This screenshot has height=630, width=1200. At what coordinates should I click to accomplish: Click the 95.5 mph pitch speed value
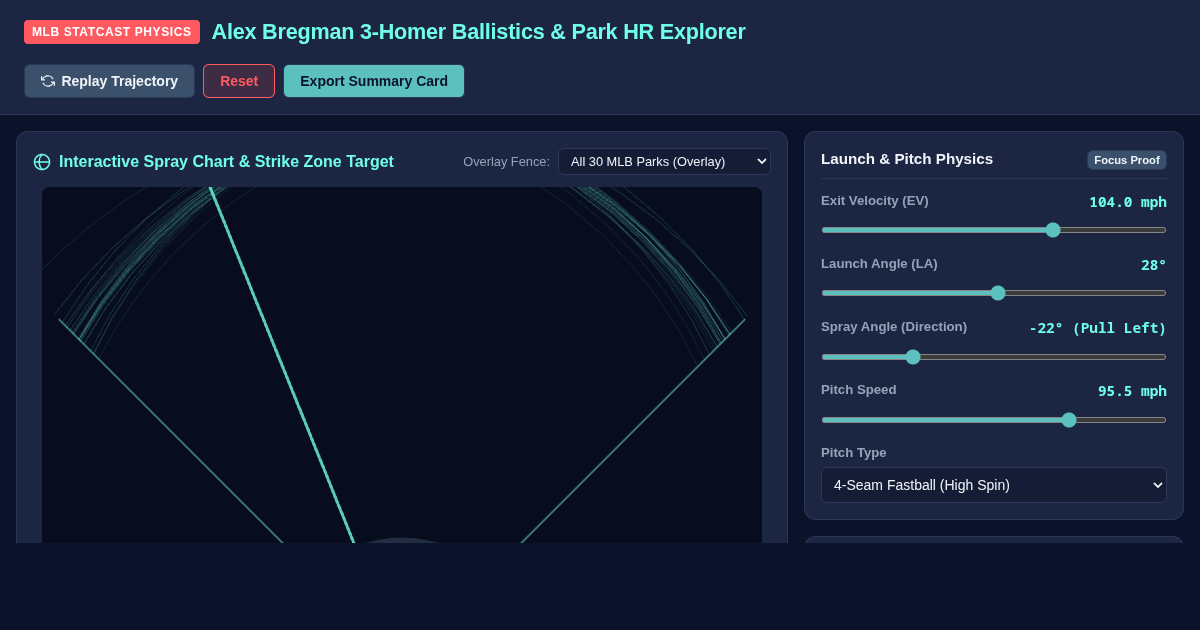click(1132, 391)
